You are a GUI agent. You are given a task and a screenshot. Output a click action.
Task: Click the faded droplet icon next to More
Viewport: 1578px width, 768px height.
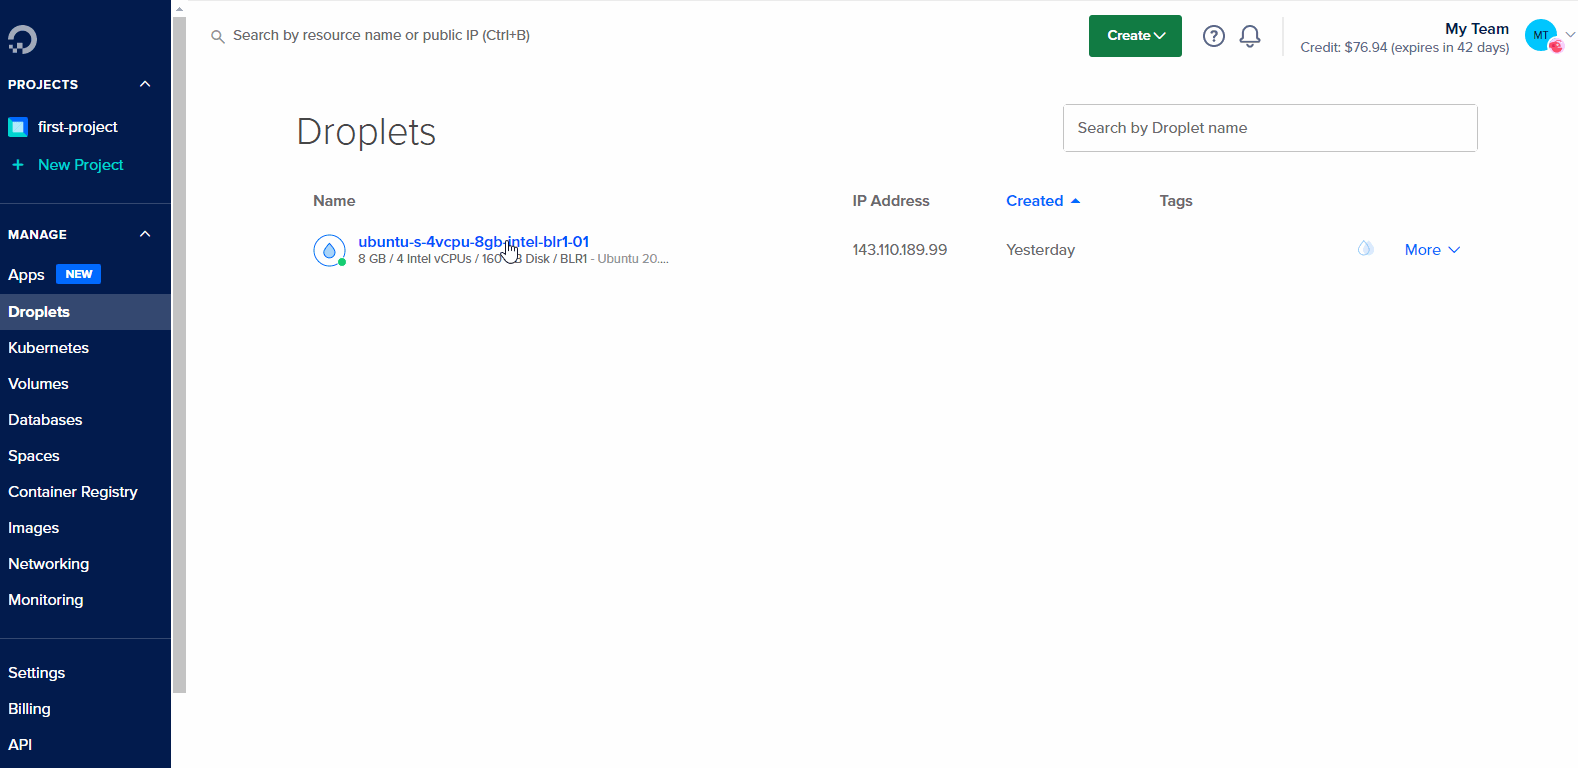click(1365, 249)
